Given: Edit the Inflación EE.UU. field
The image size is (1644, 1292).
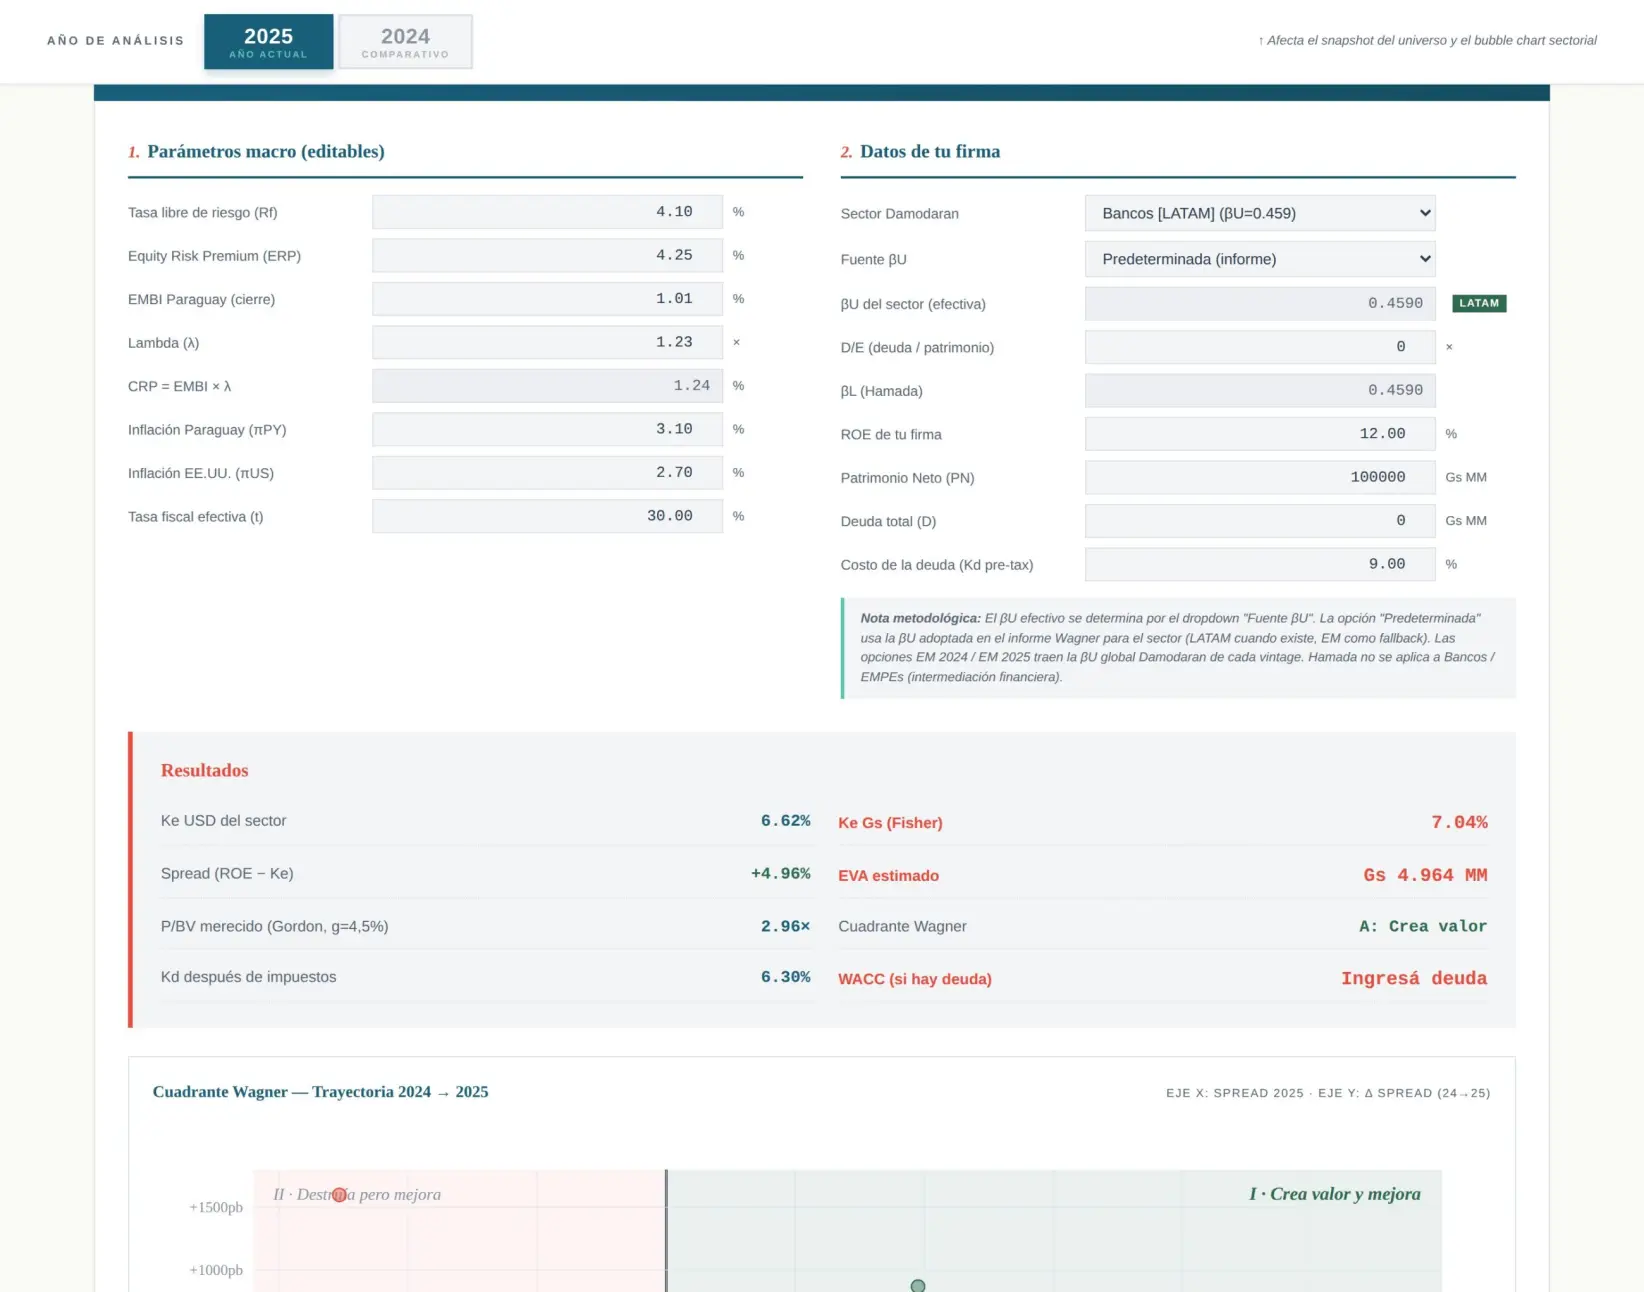Looking at the screenshot, I should (x=547, y=472).
